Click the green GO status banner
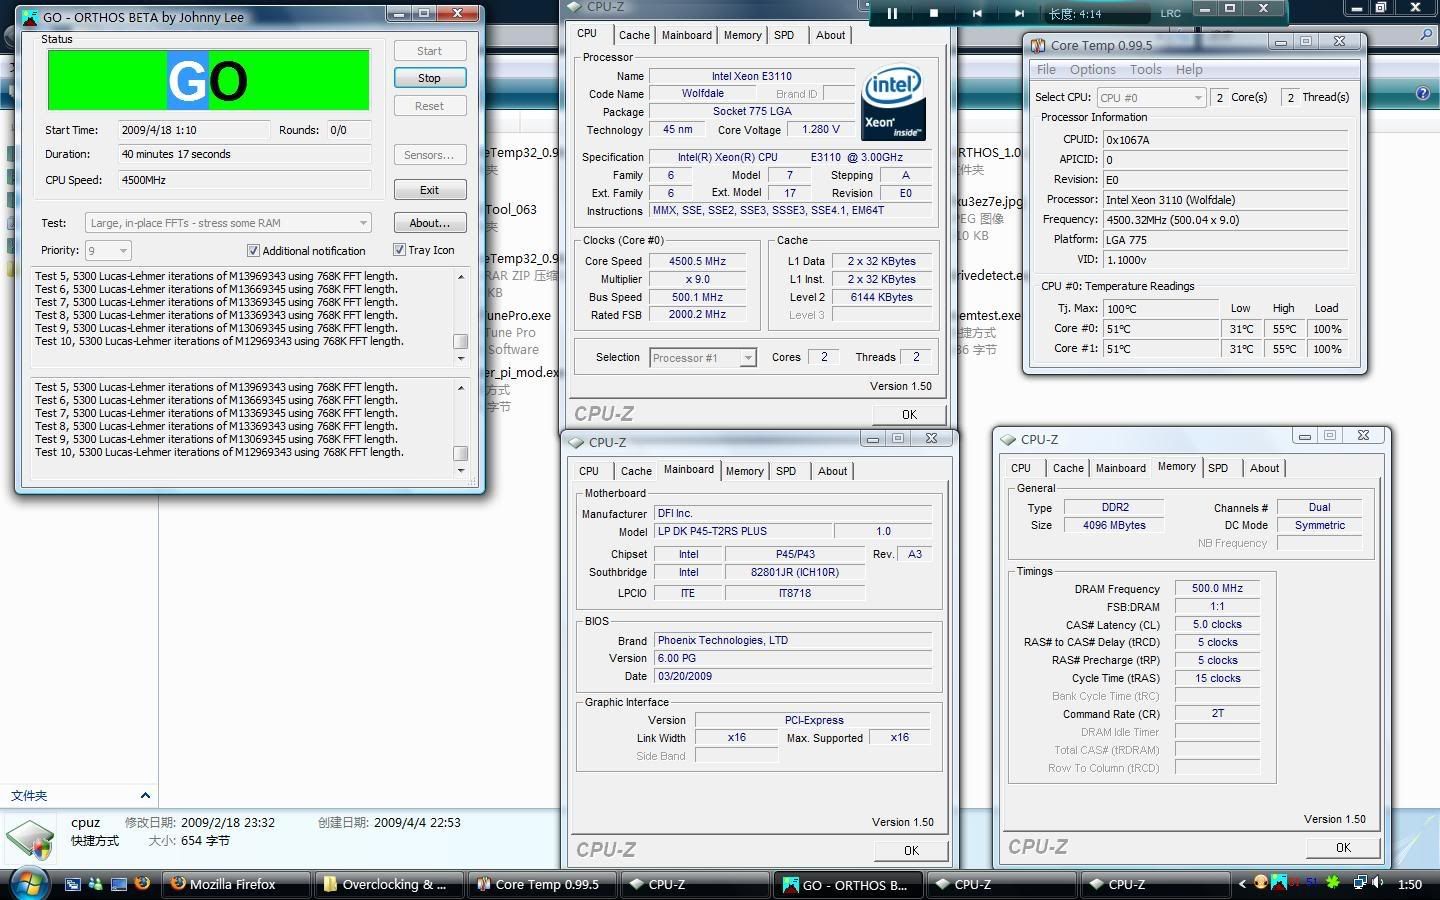Screen dimensions: 1440x900 pyautogui.click(x=208, y=81)
